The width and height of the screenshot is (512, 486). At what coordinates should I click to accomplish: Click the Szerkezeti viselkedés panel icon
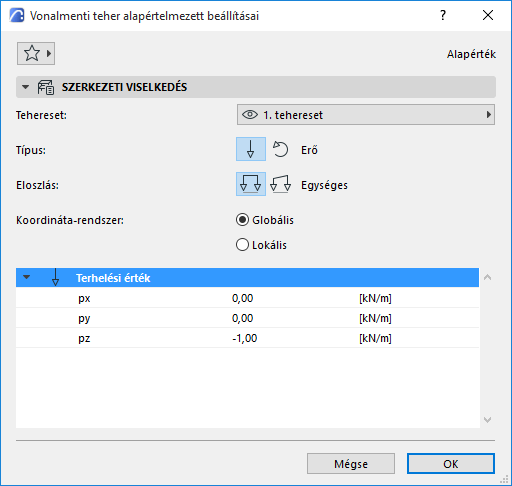pos(45,87)
